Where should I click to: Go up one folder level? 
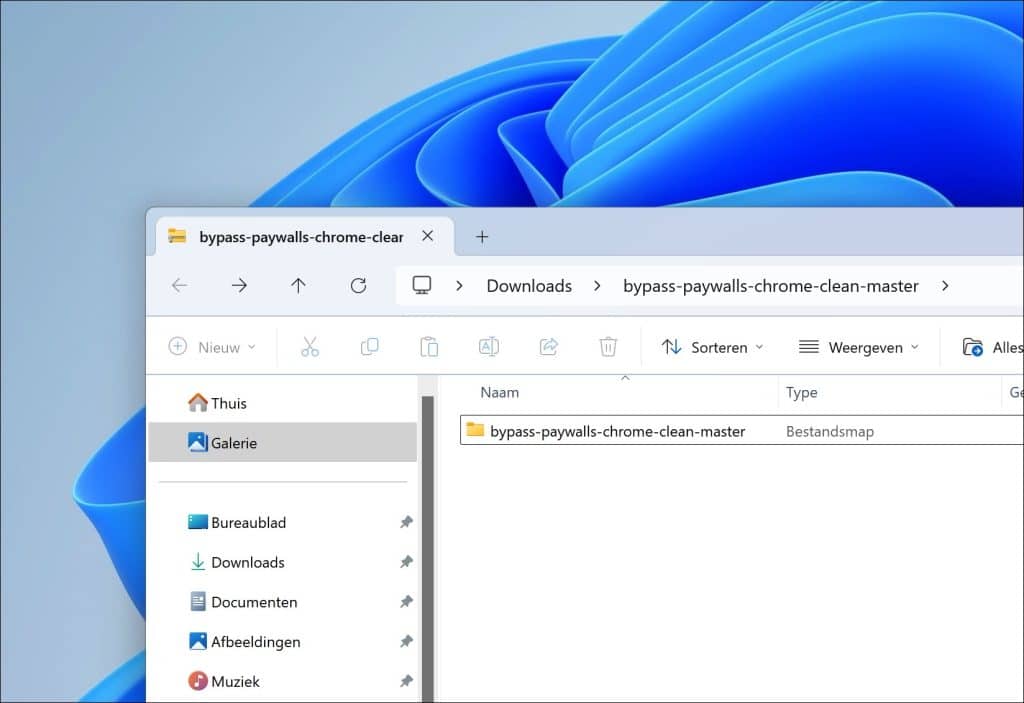click(x=298, y=286)
